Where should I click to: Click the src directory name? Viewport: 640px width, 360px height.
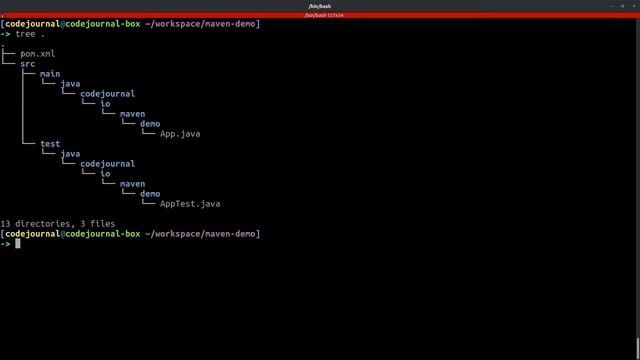28,64
